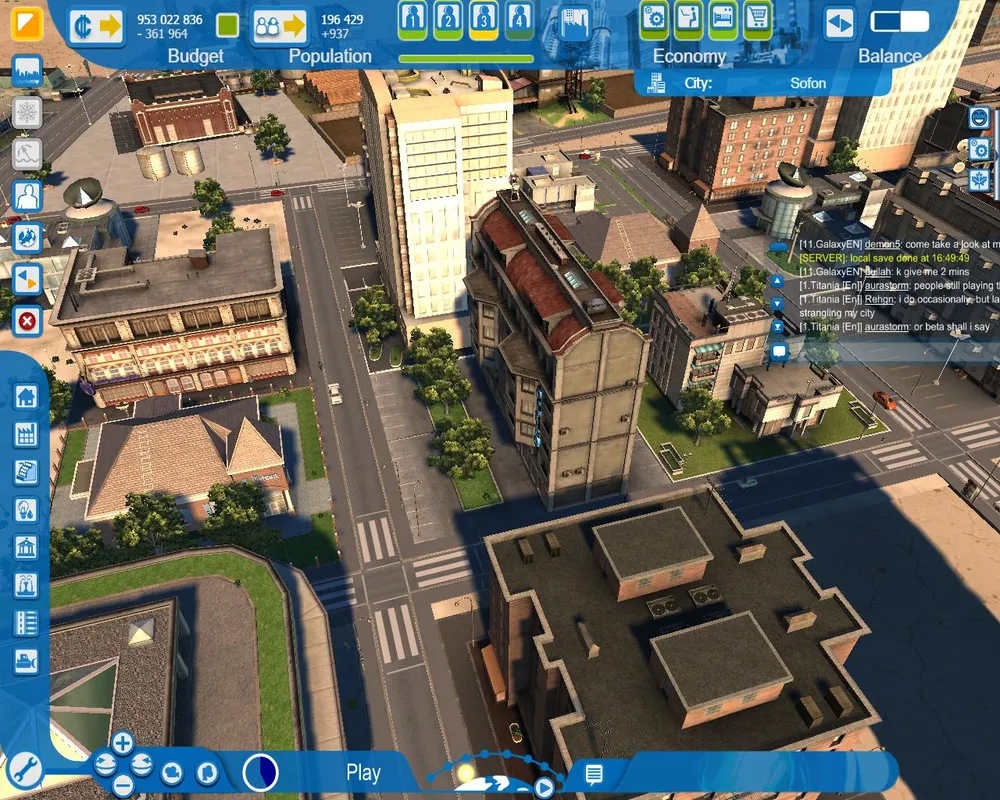1000x800 pixels.
Task: Click the SERVER local save message
Action: [x=884, y=258]
